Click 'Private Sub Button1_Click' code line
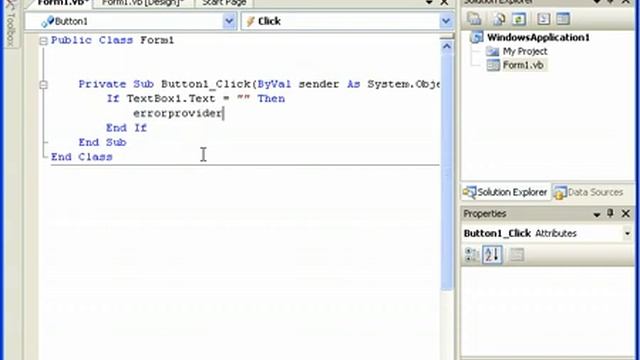Screen dimensions: 640x360 pyautogui.click(x=260, y=84)
